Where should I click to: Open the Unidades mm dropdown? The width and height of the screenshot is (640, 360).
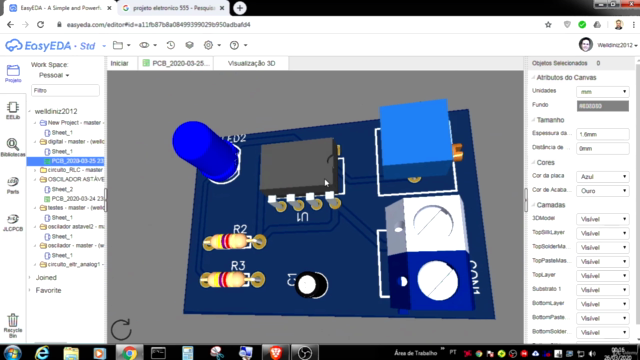pyautogui.click(x=602, y=92)
